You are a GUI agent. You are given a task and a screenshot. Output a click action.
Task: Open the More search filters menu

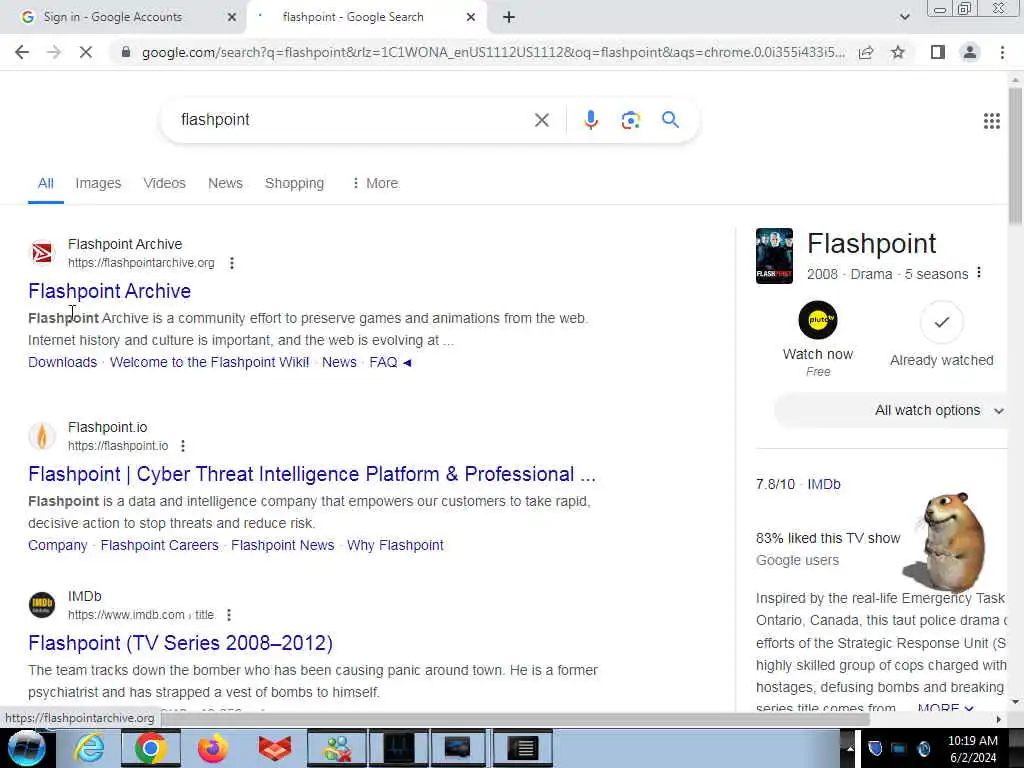click(x=375, y=184)
